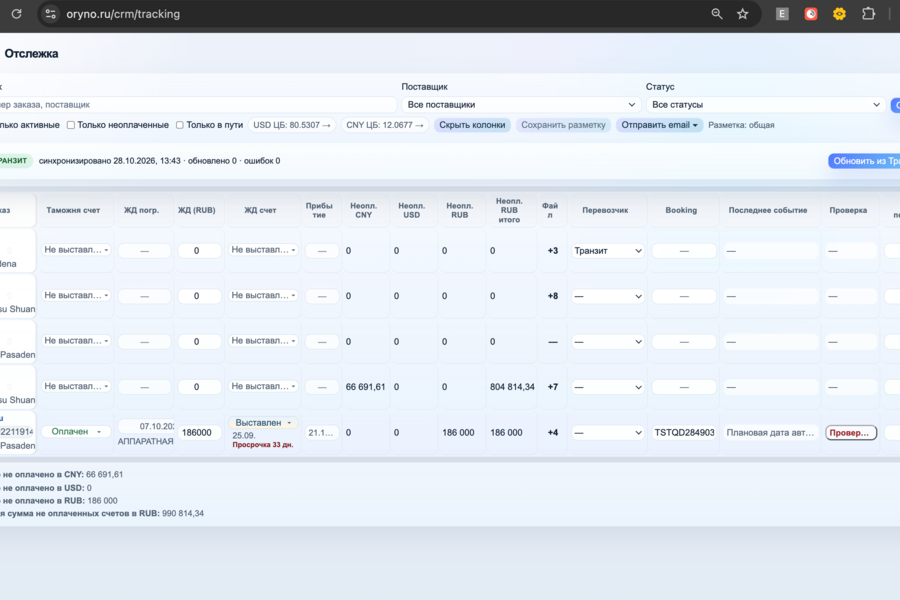Open the Все статусы status dropdown
The width and height of the screenshot is (900, 600).
coord(766,104)
